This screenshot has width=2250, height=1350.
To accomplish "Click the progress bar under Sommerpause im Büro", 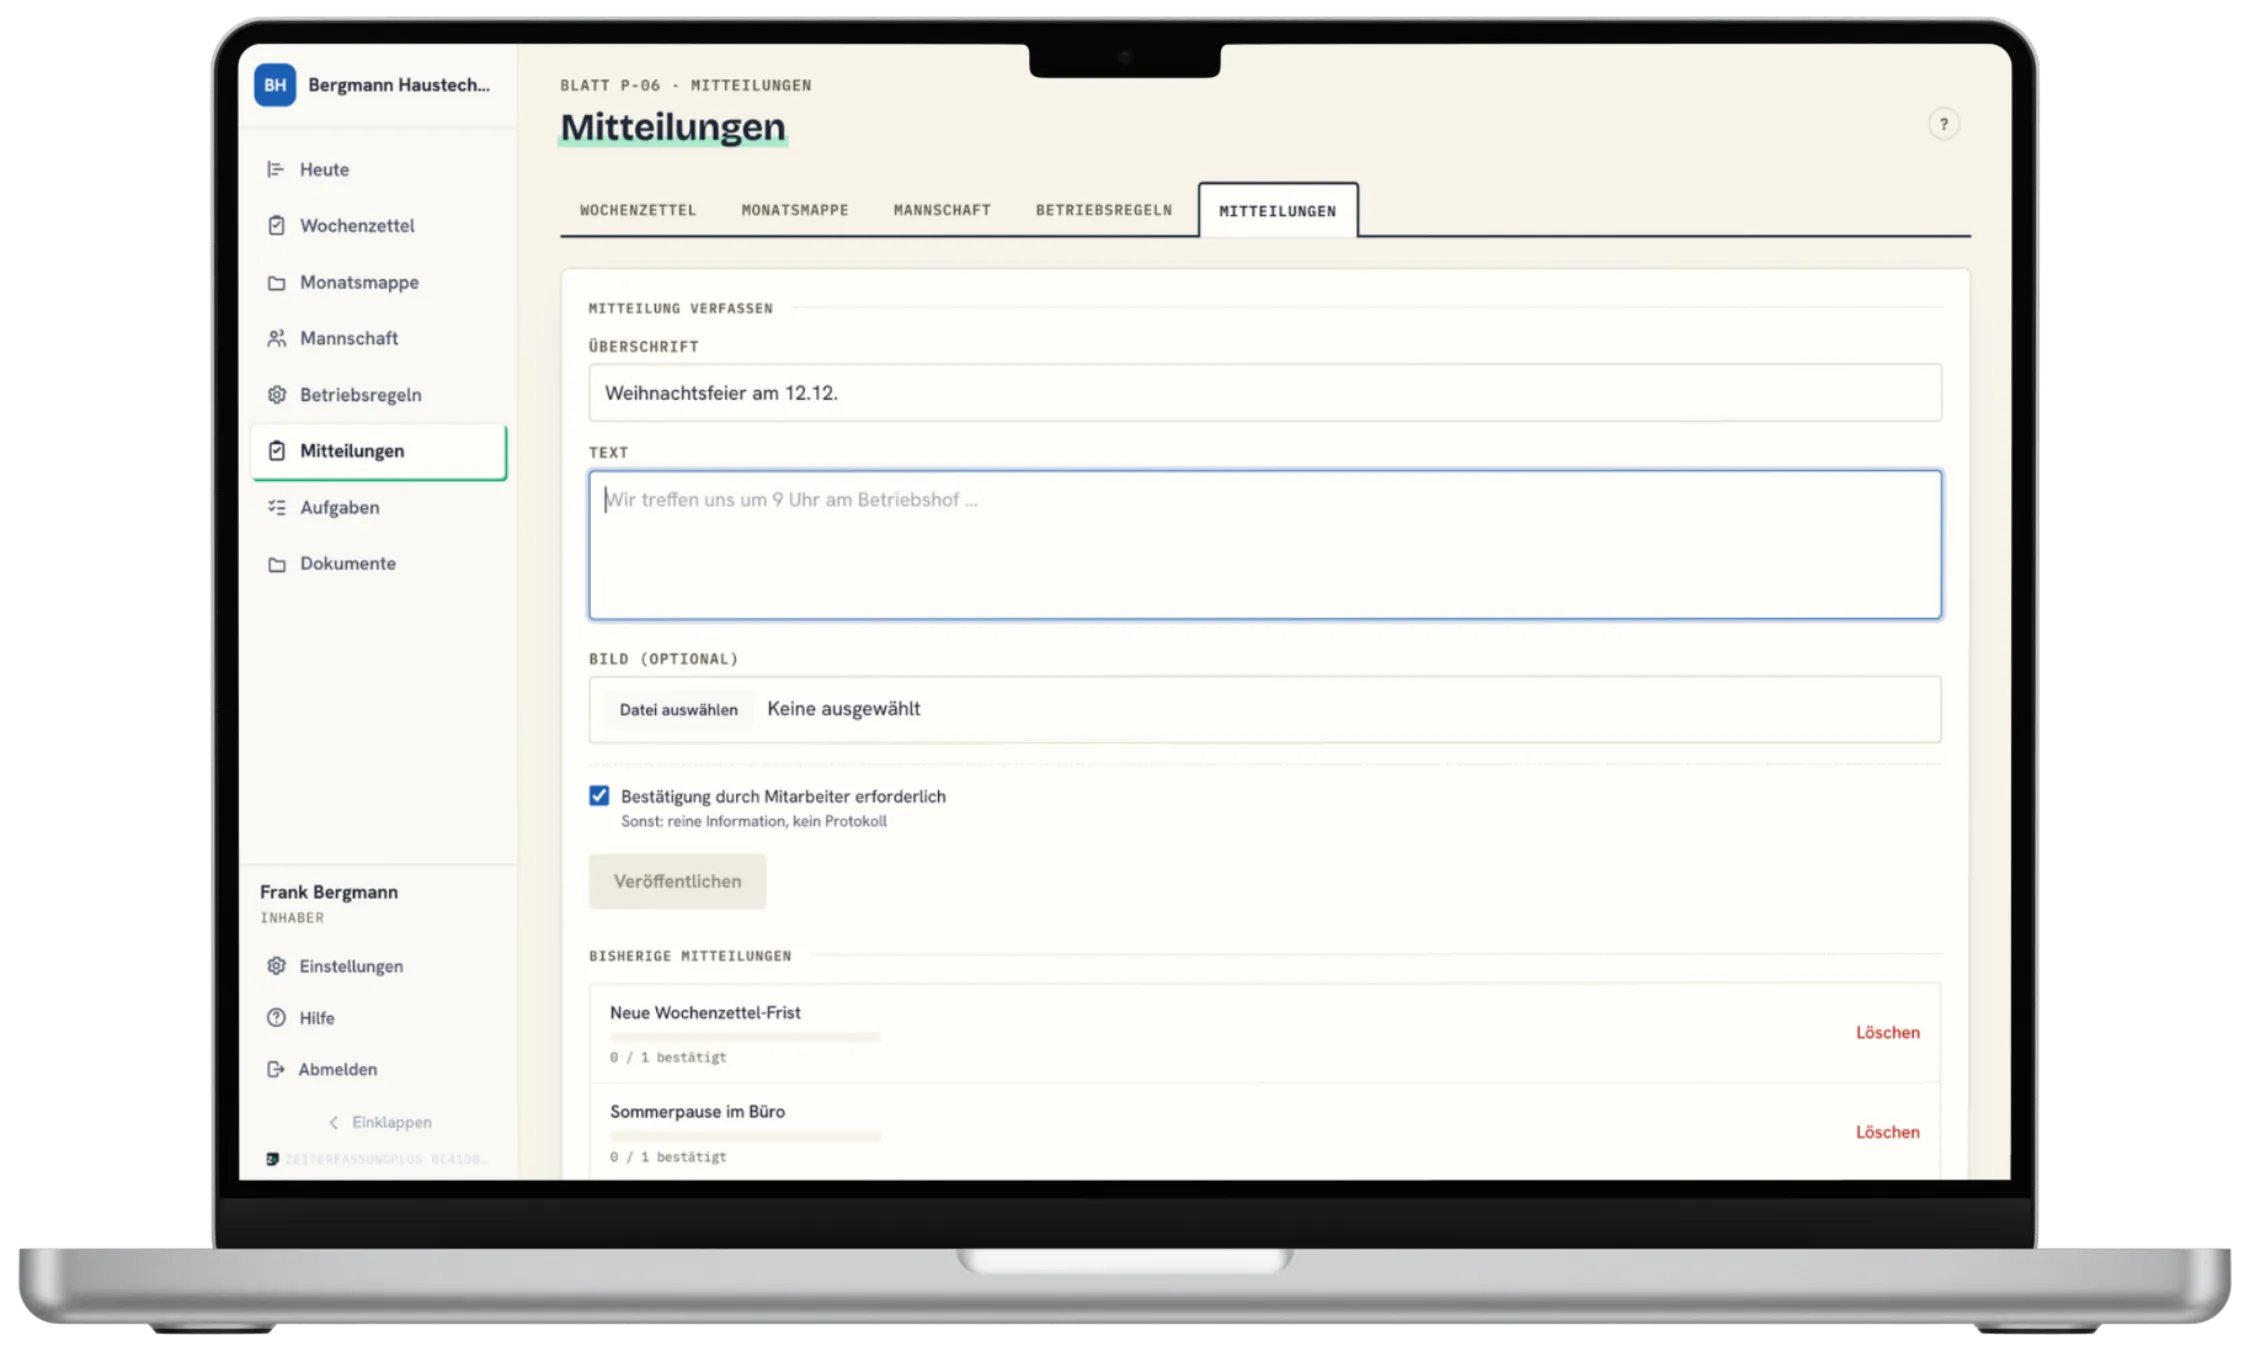I will tap(745, 1137).
